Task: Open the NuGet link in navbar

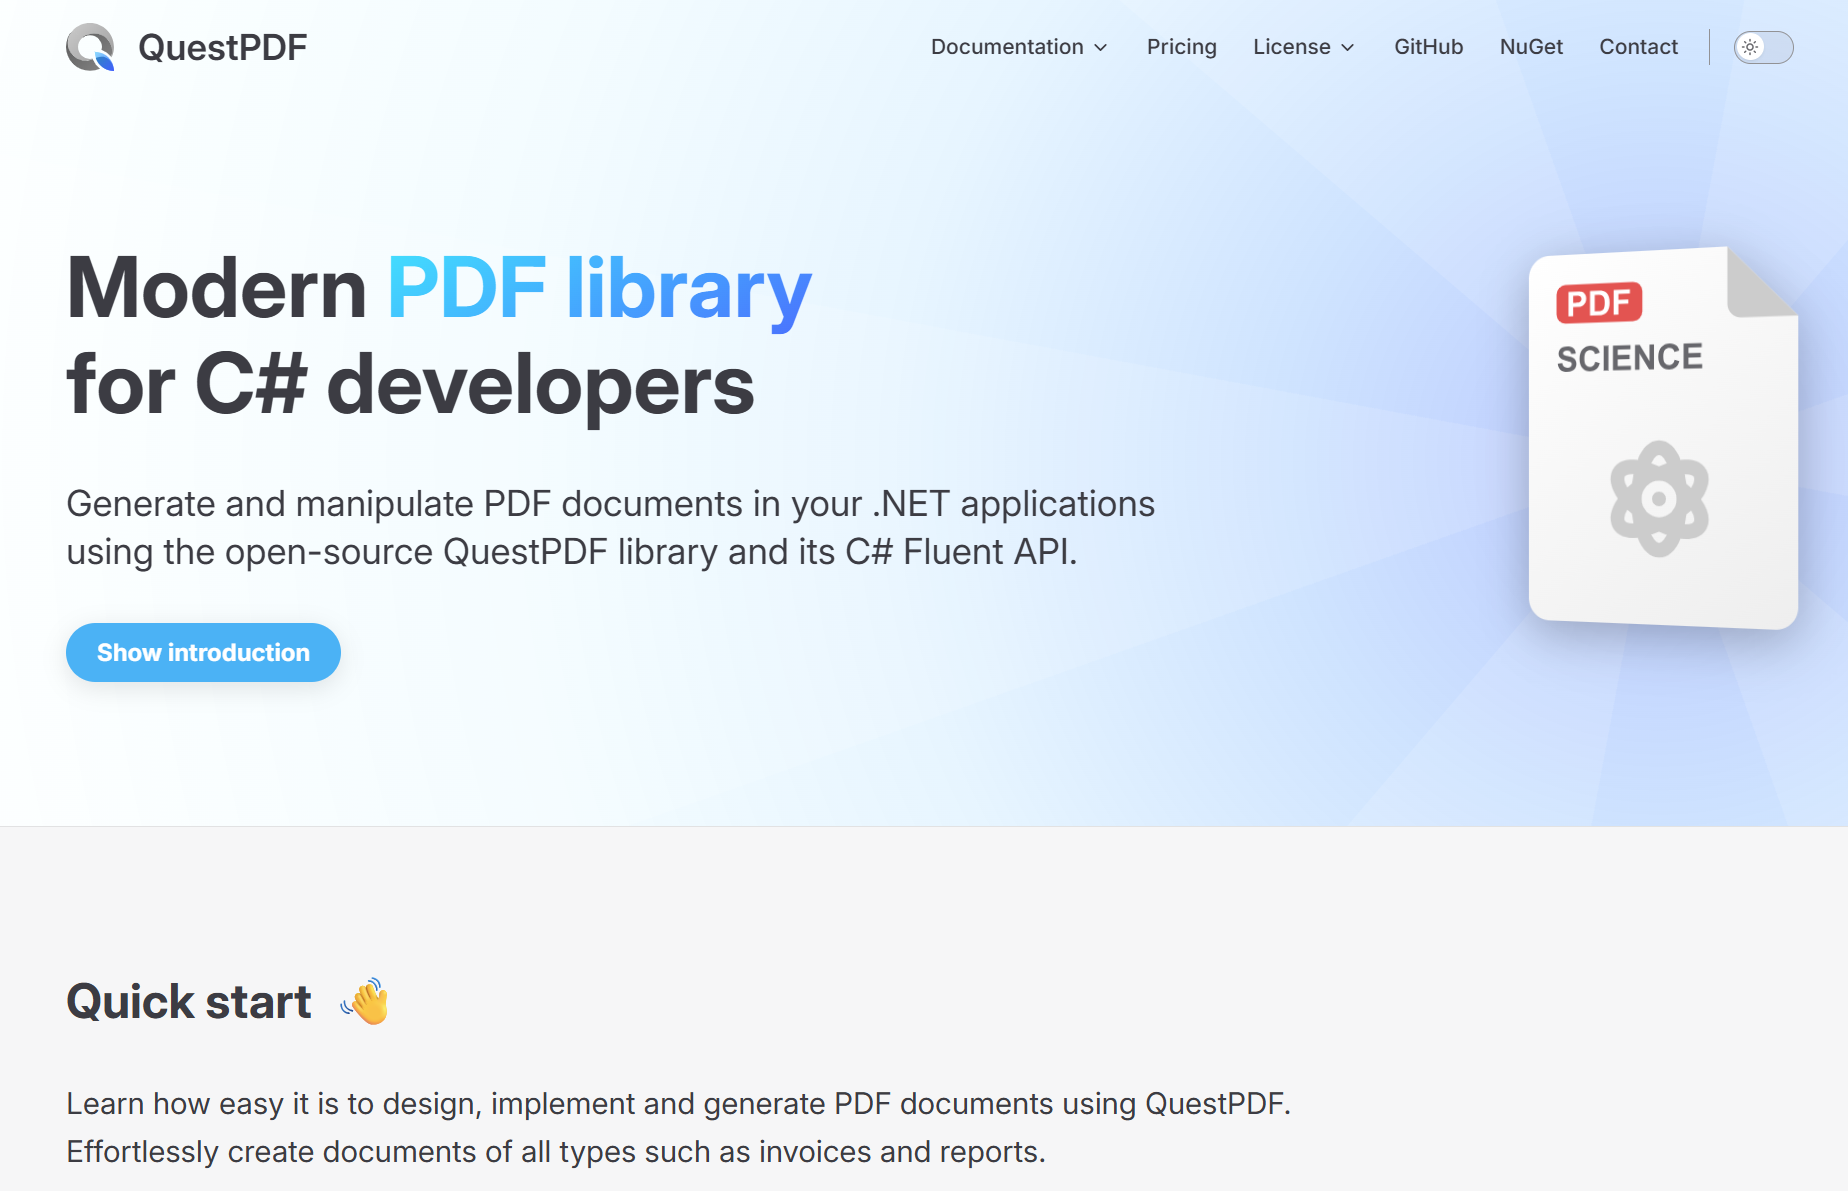Action: pos(1531,47)
